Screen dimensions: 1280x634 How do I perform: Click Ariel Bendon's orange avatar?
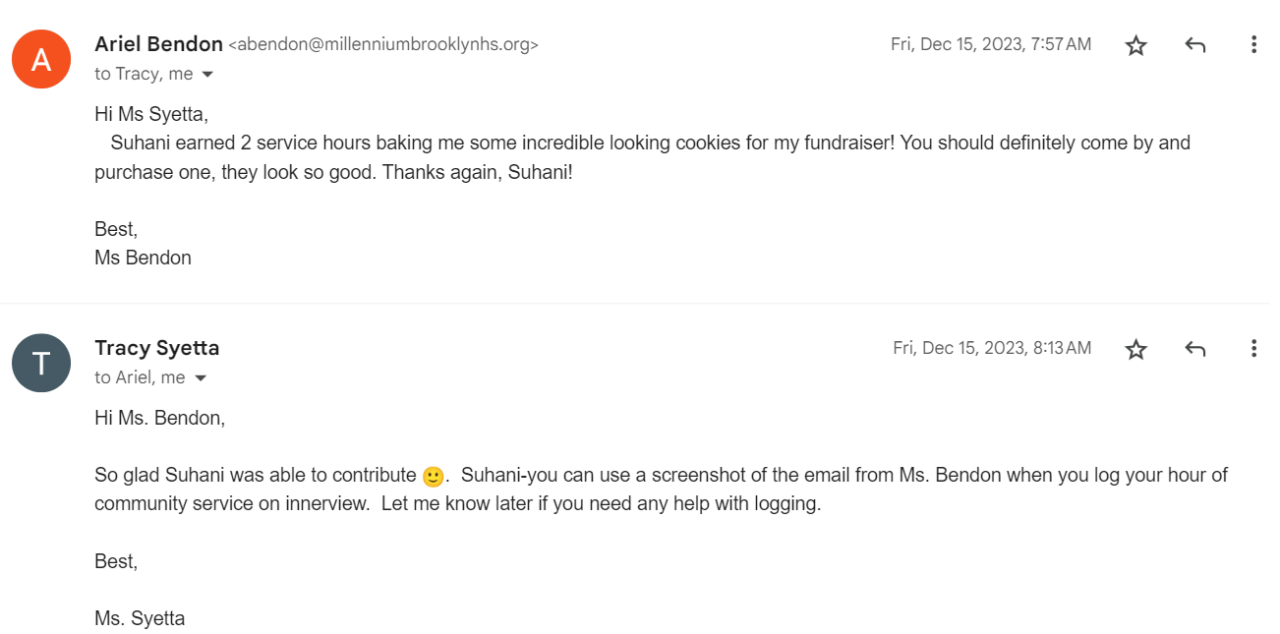41,59
